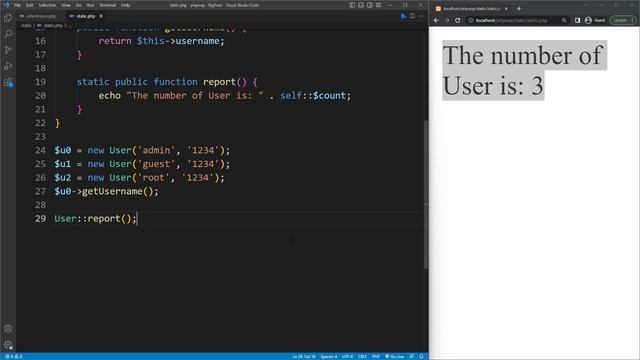
Task: Change language mode via PHP status item
Action: click(376, 356)
